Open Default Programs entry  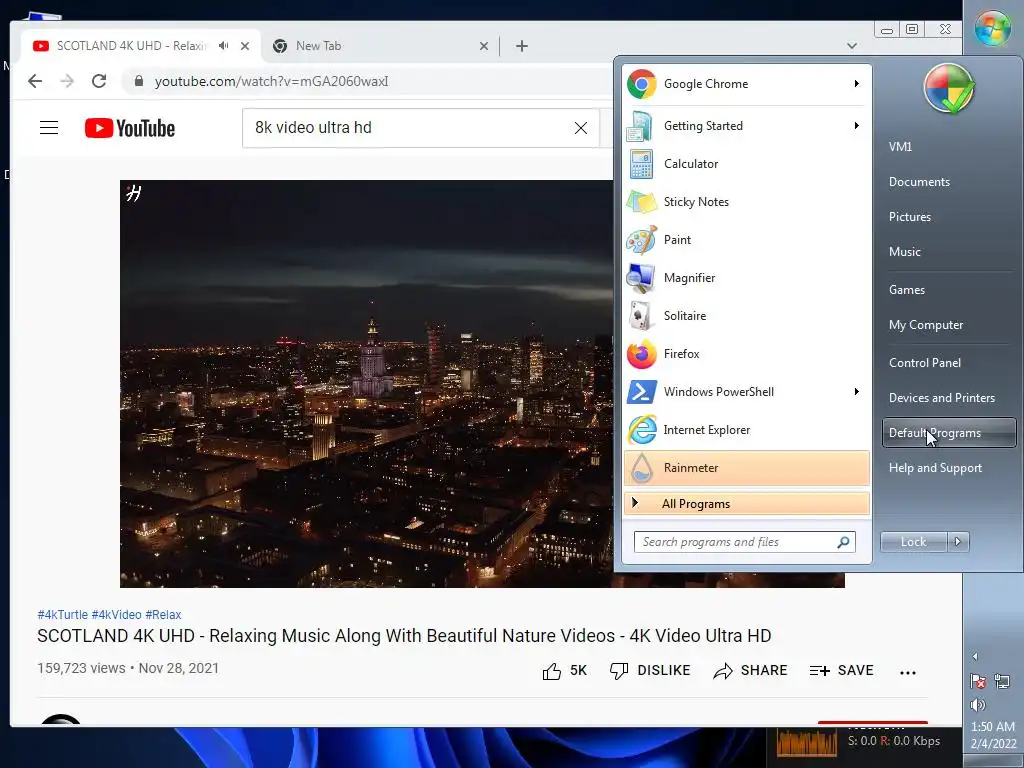(x=949, y=433)
